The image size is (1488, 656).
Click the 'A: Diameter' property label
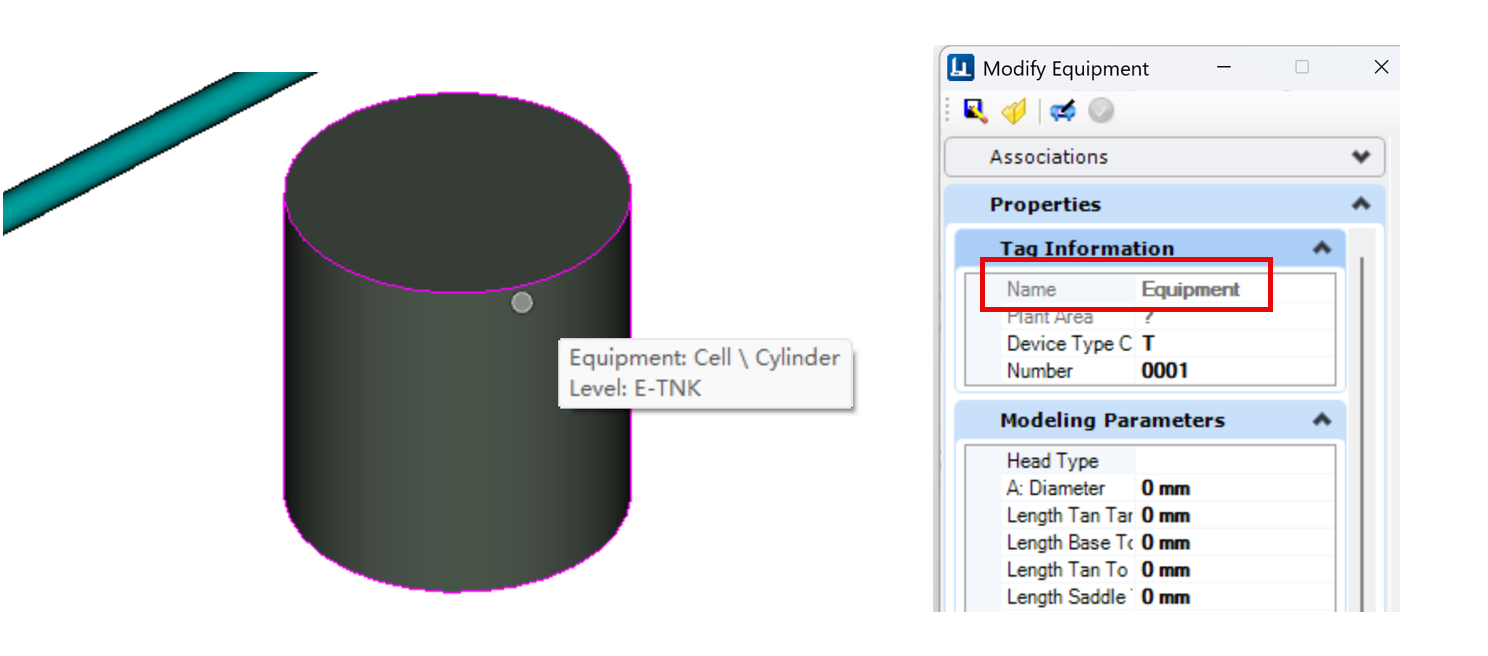(x=1056, y=488)
